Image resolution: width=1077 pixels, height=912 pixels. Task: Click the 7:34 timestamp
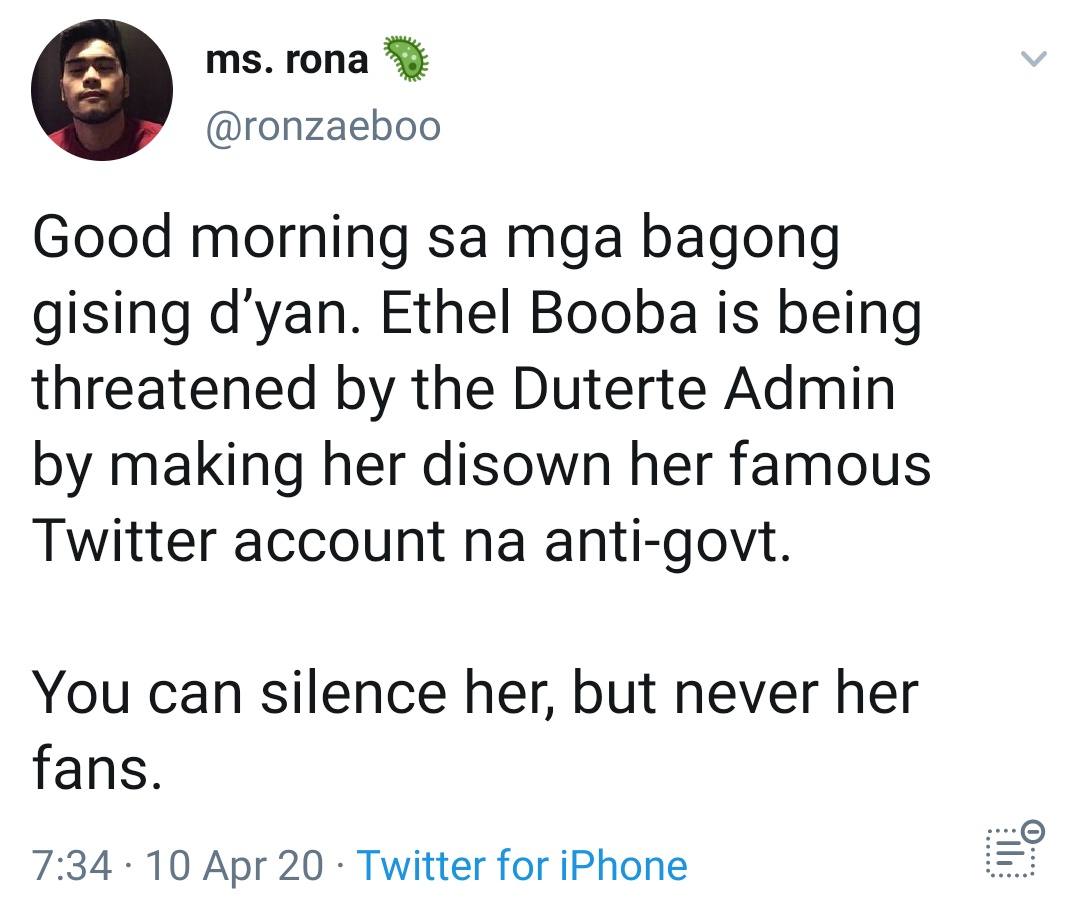71,865
